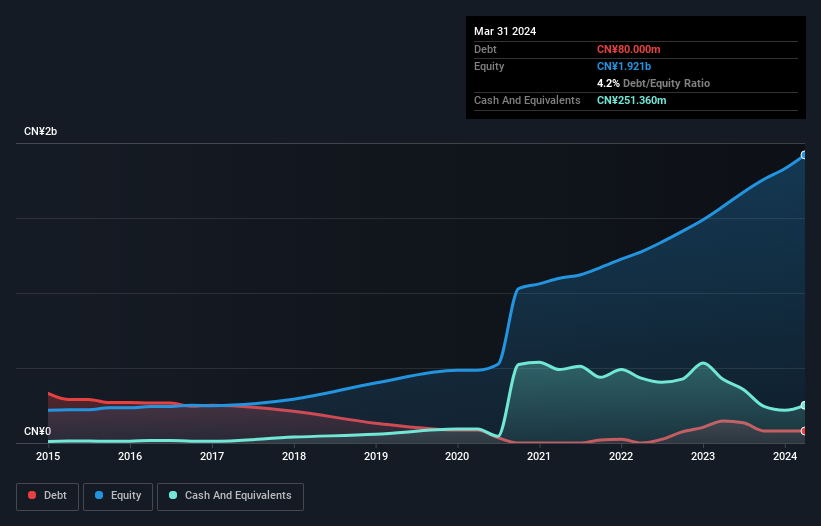Click the Mar 31 2024 tooltip date
The width and height of the screenshot is (821, 526).
(505, 31)
